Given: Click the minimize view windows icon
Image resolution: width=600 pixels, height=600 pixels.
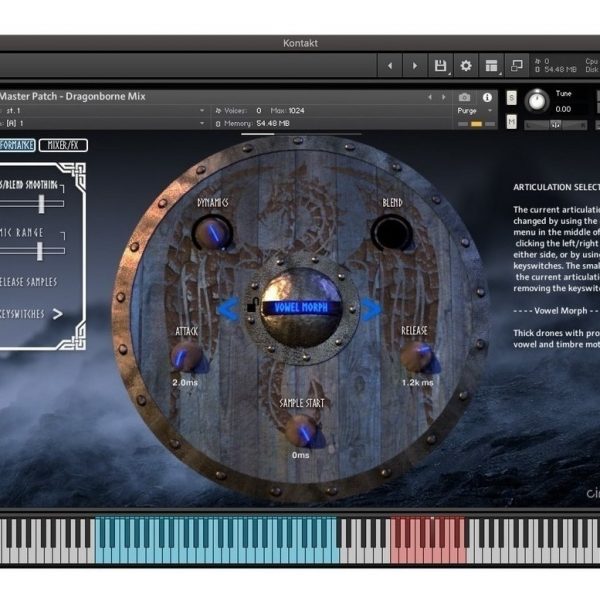Looking at the screenshot, I should (517, 66).
